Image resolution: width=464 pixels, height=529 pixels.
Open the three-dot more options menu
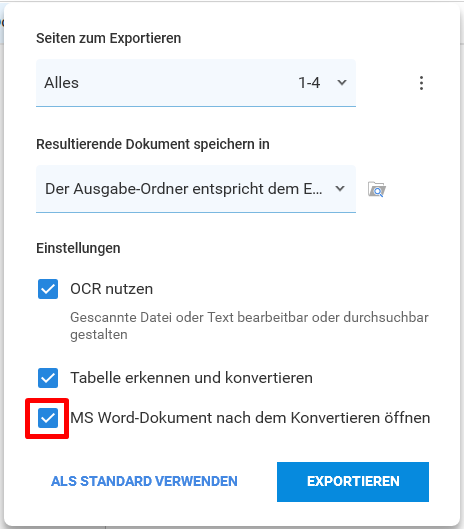coord(421,83)
